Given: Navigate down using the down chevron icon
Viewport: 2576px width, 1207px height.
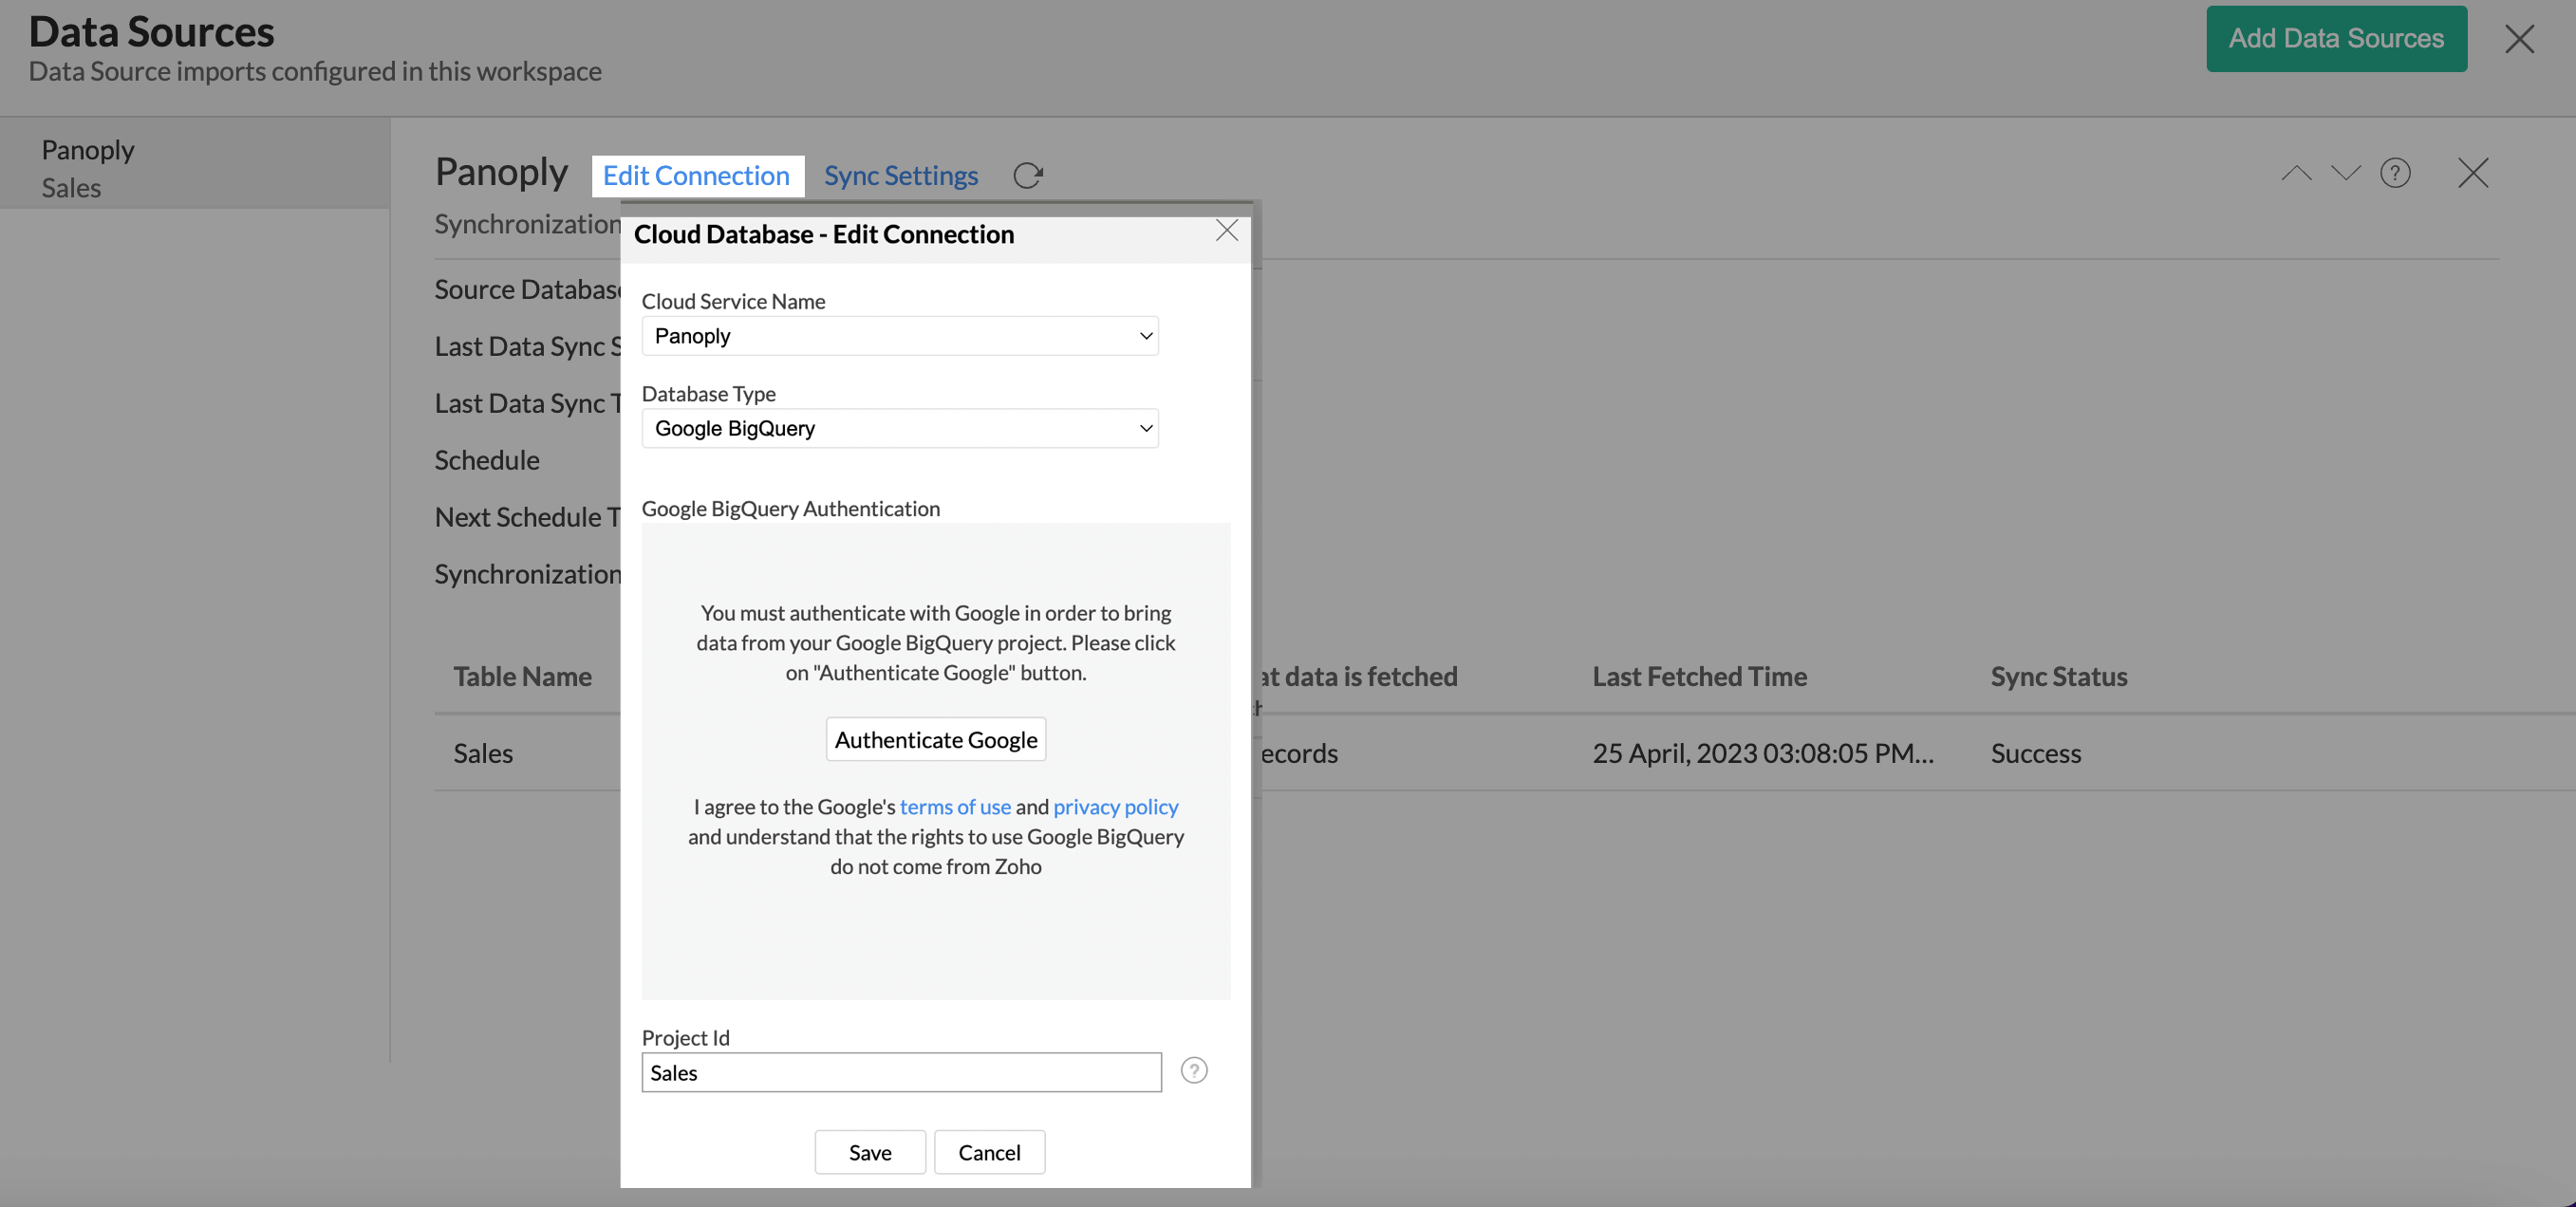Looking at the screenshot, I should point(2345,172).
